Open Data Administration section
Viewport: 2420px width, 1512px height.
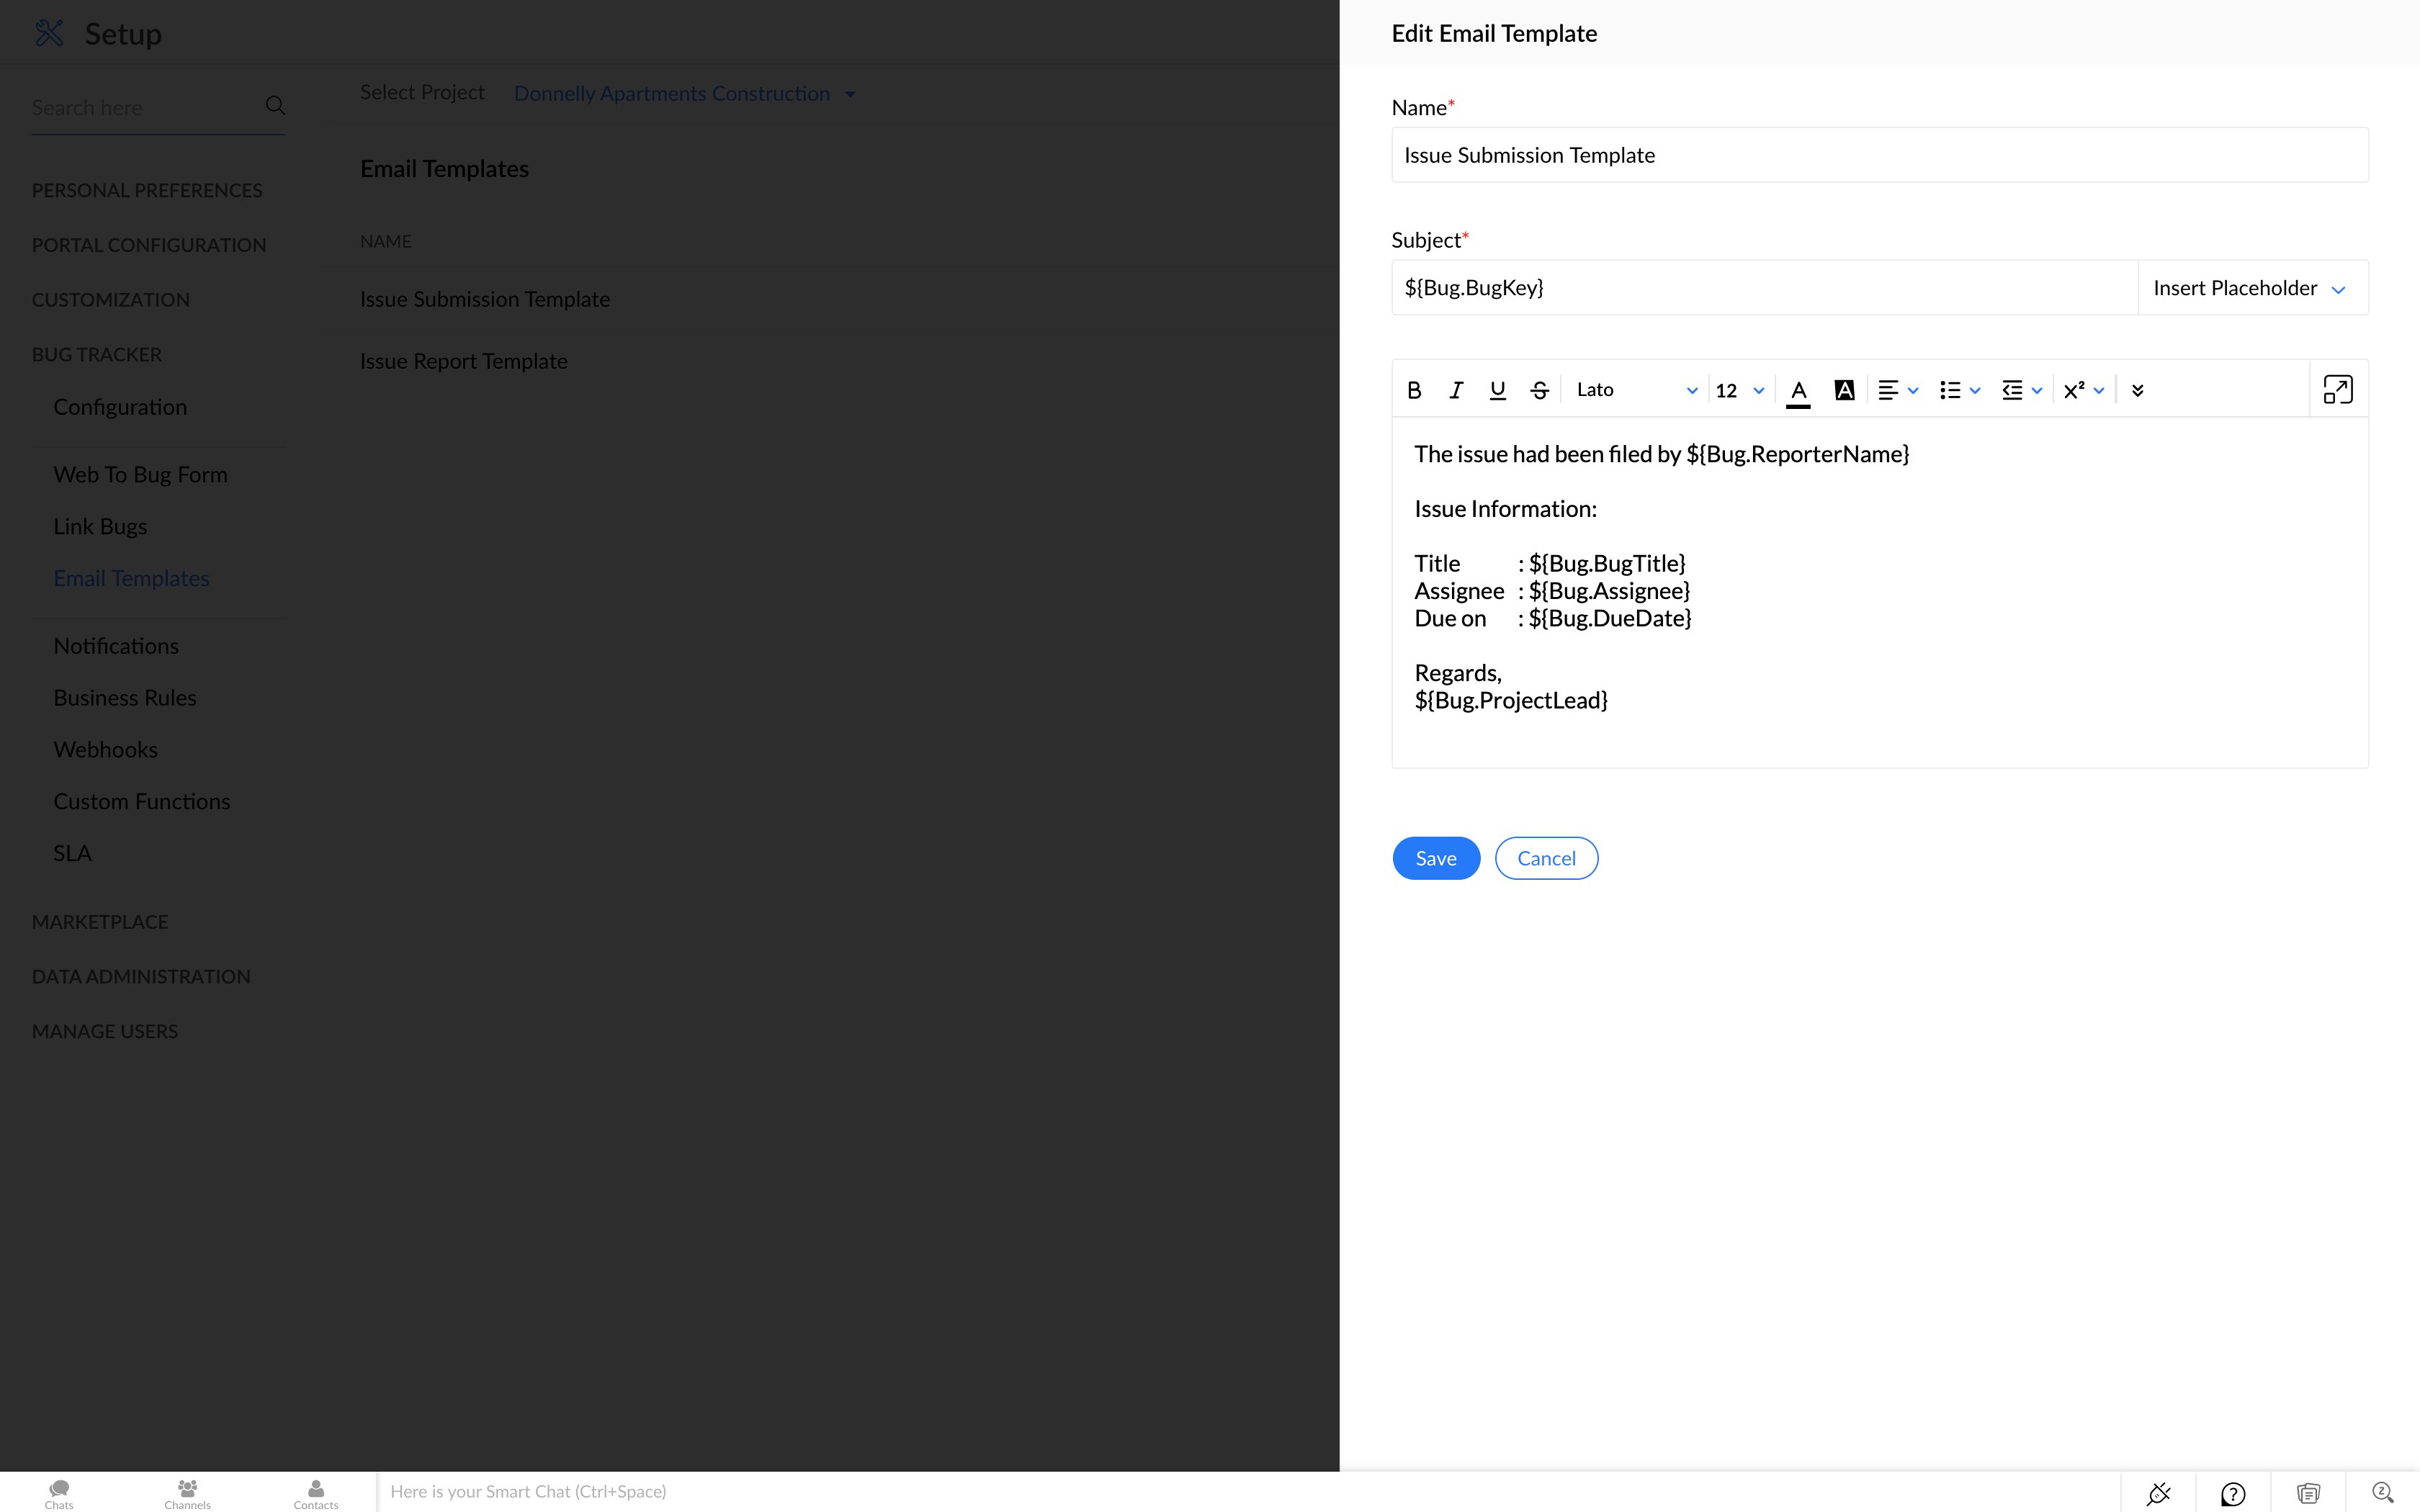(141, 977)
